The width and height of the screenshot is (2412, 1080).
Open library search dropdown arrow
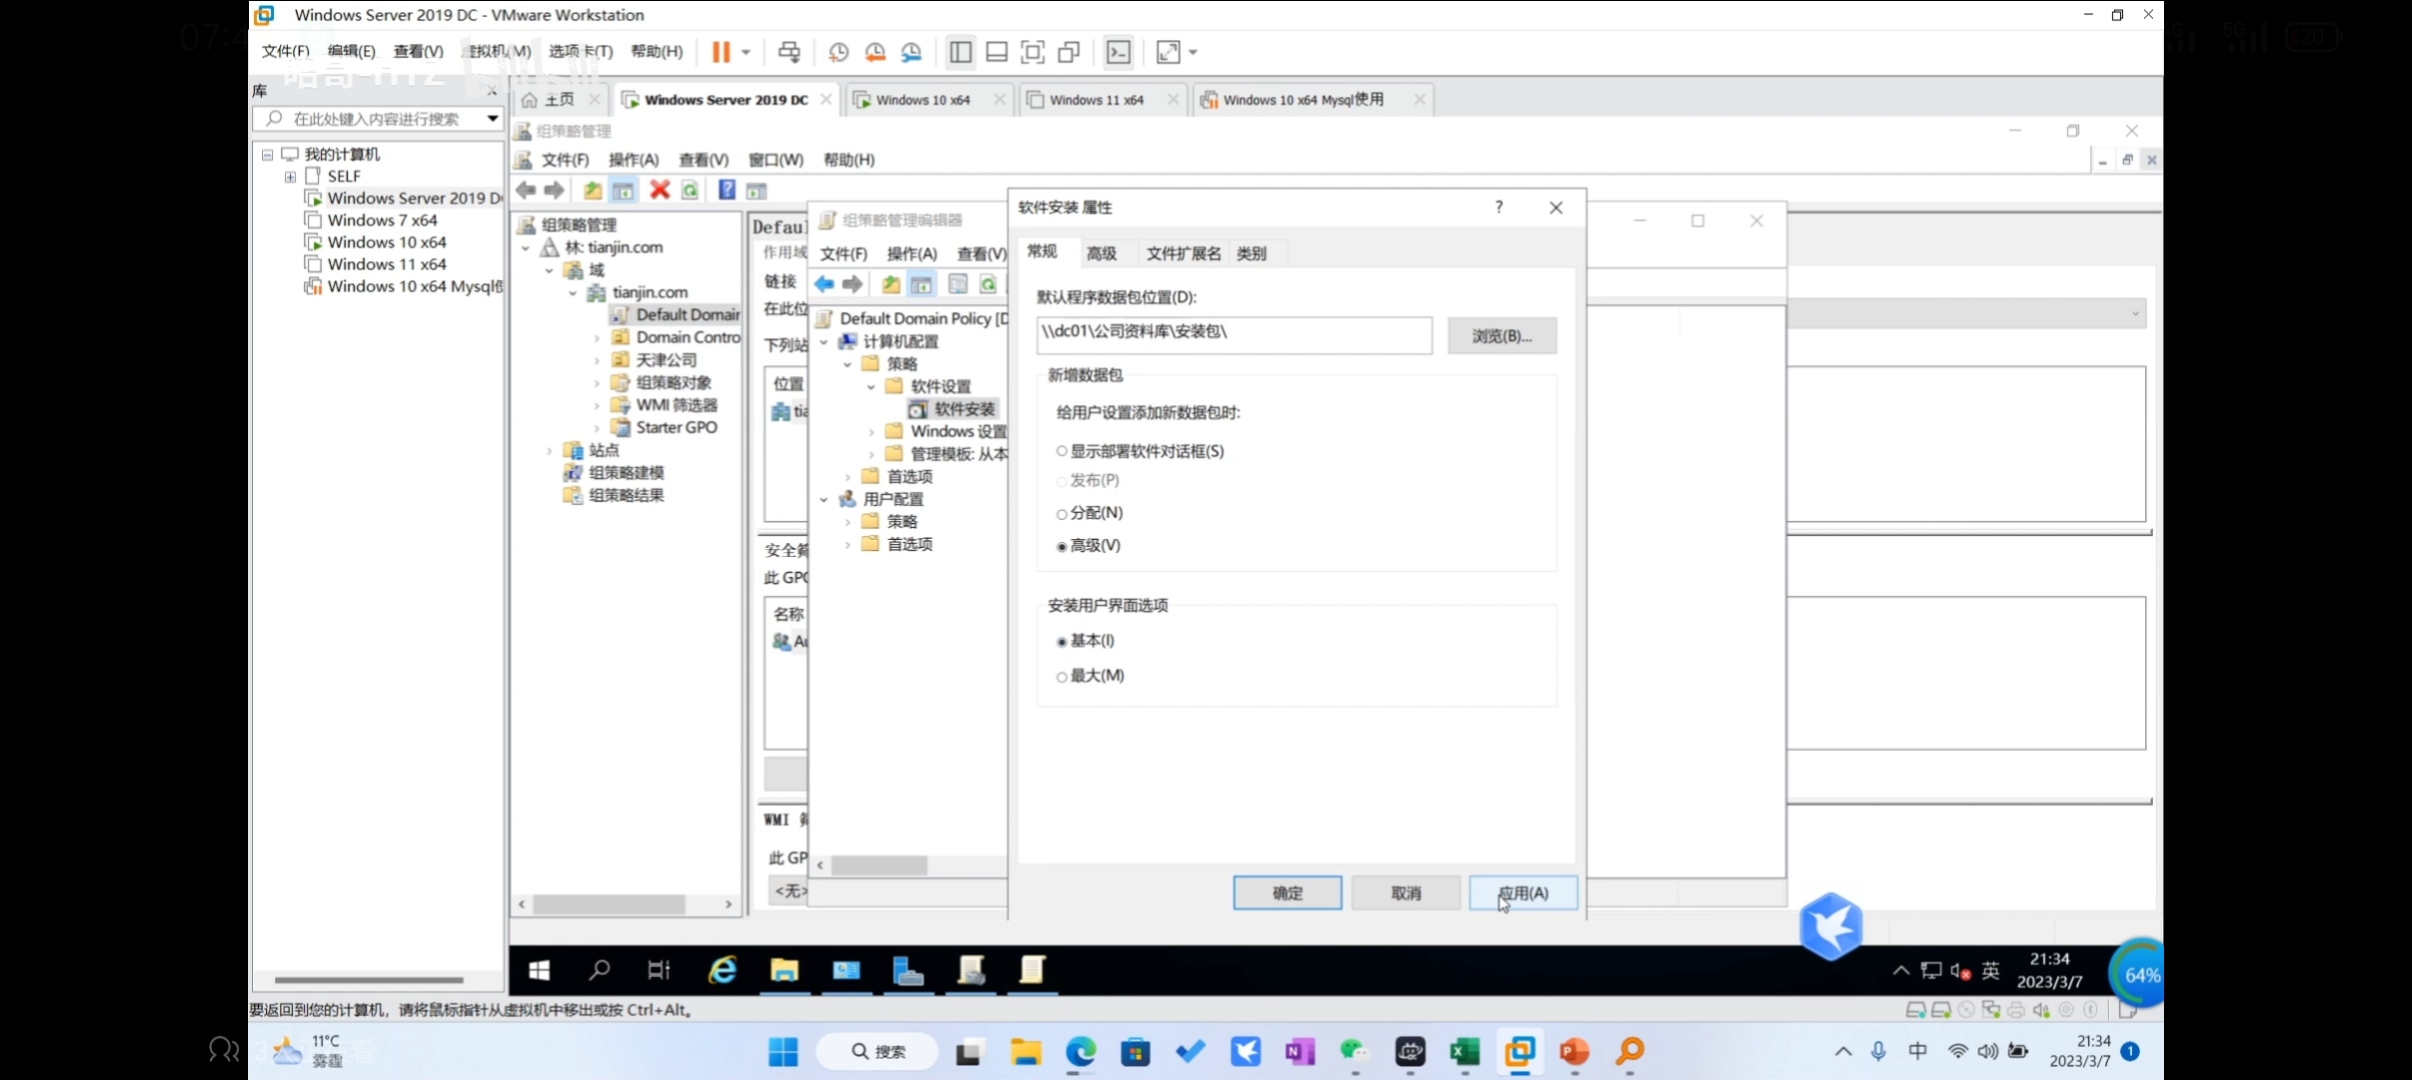tap(492, 119)
